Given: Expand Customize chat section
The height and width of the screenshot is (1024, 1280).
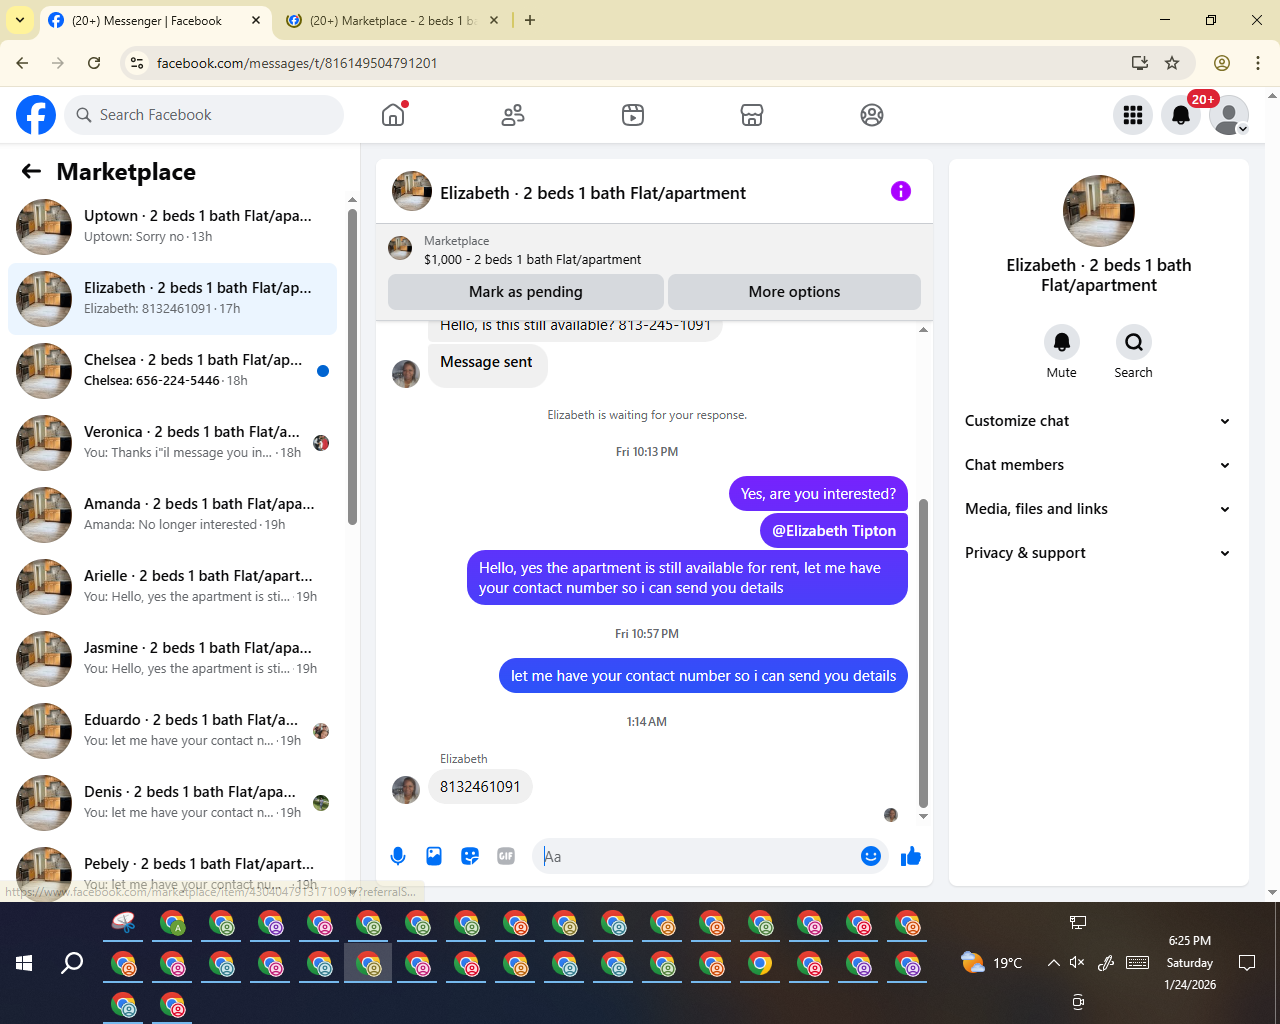Looking at the screenshot, I should 1098,421.
